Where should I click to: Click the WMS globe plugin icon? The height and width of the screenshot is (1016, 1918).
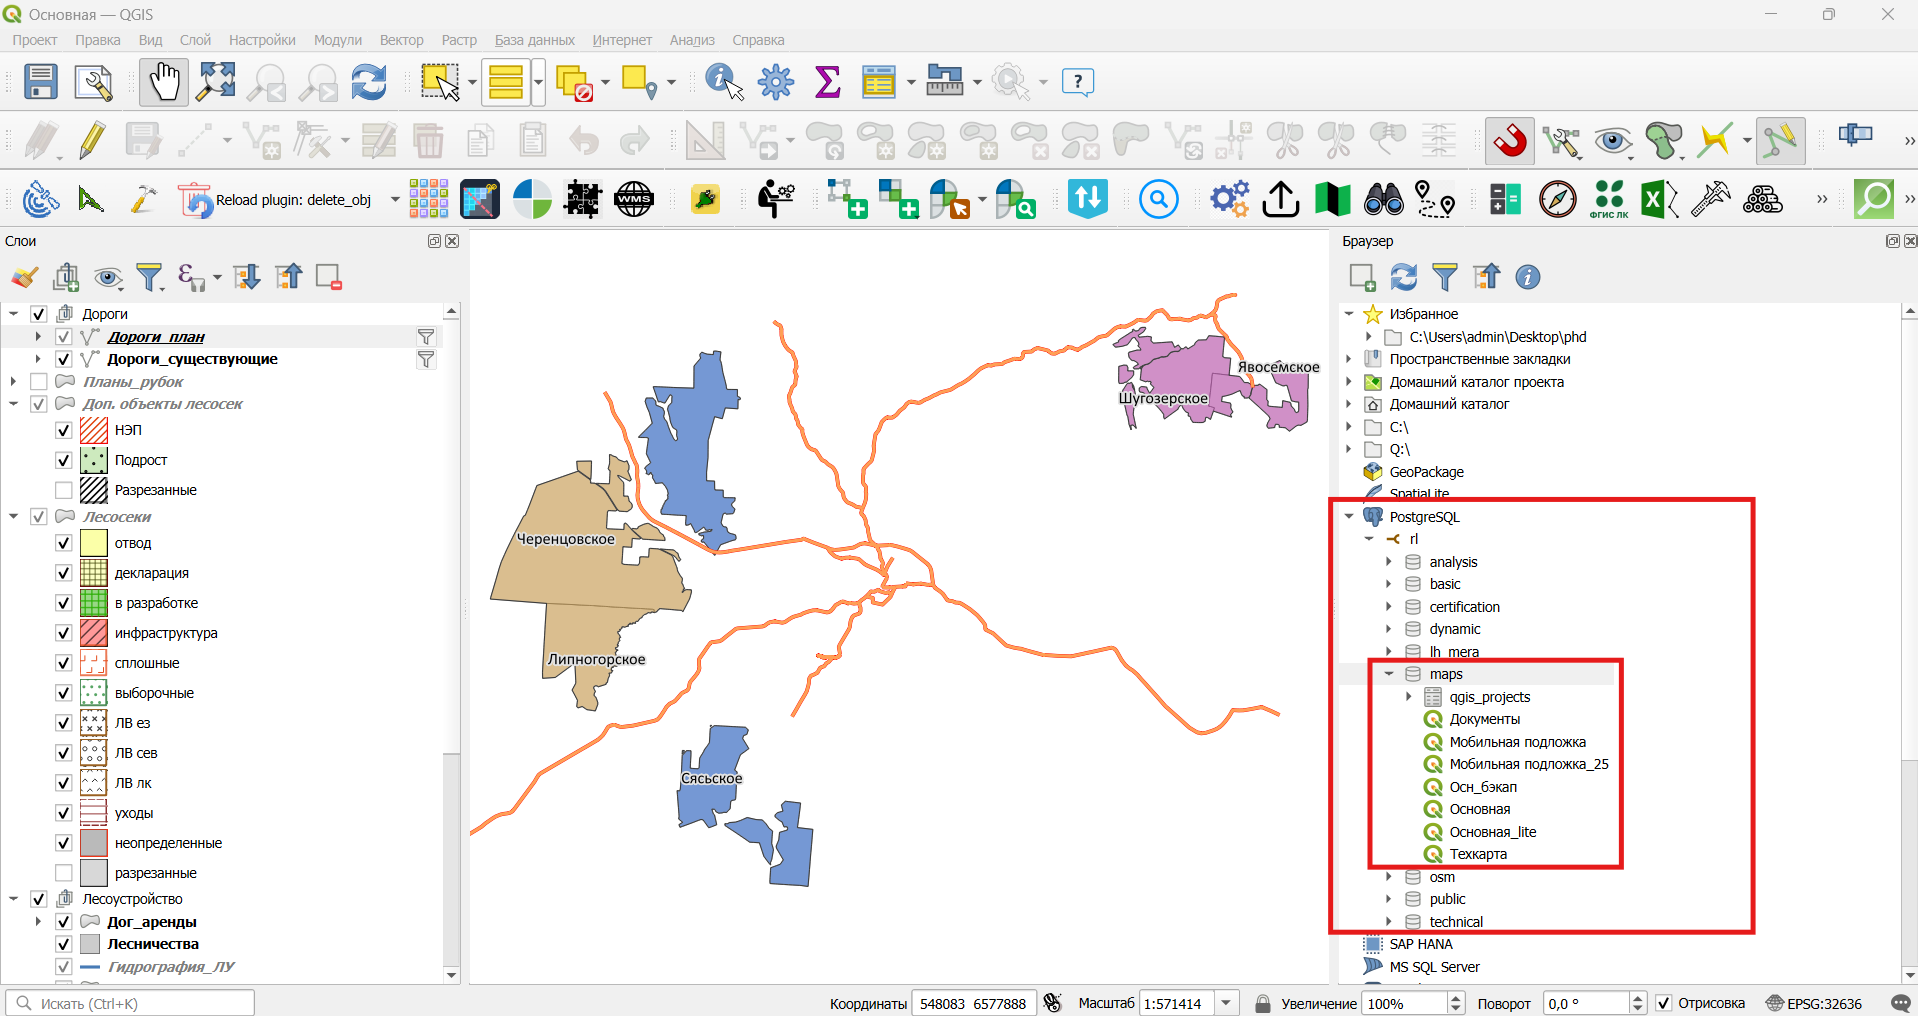(634, 200)
